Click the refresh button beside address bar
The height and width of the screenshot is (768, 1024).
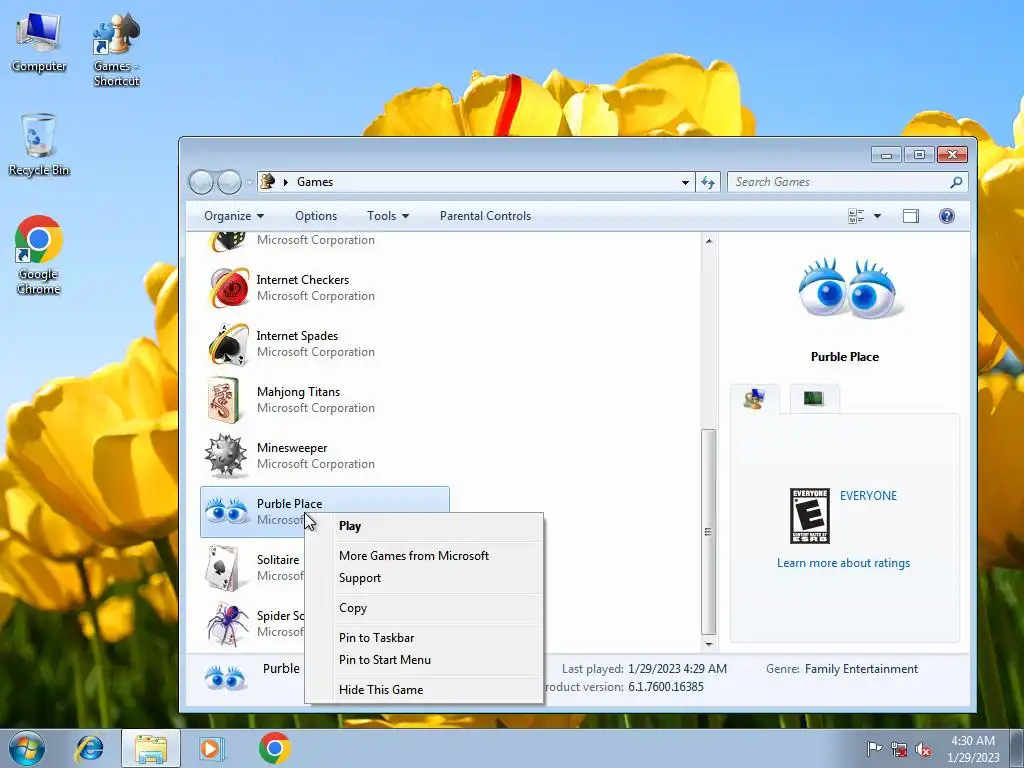click(x=708, y=182)
